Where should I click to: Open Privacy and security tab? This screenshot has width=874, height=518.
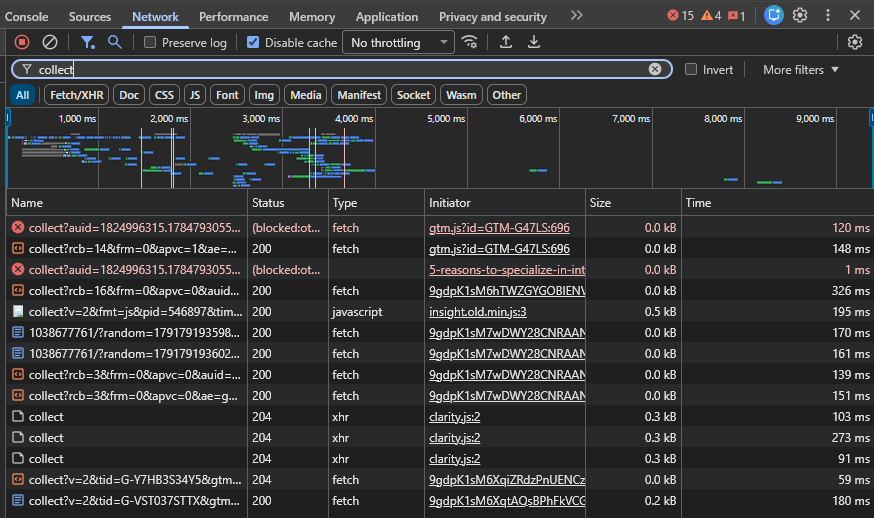(x=493, y=17)
